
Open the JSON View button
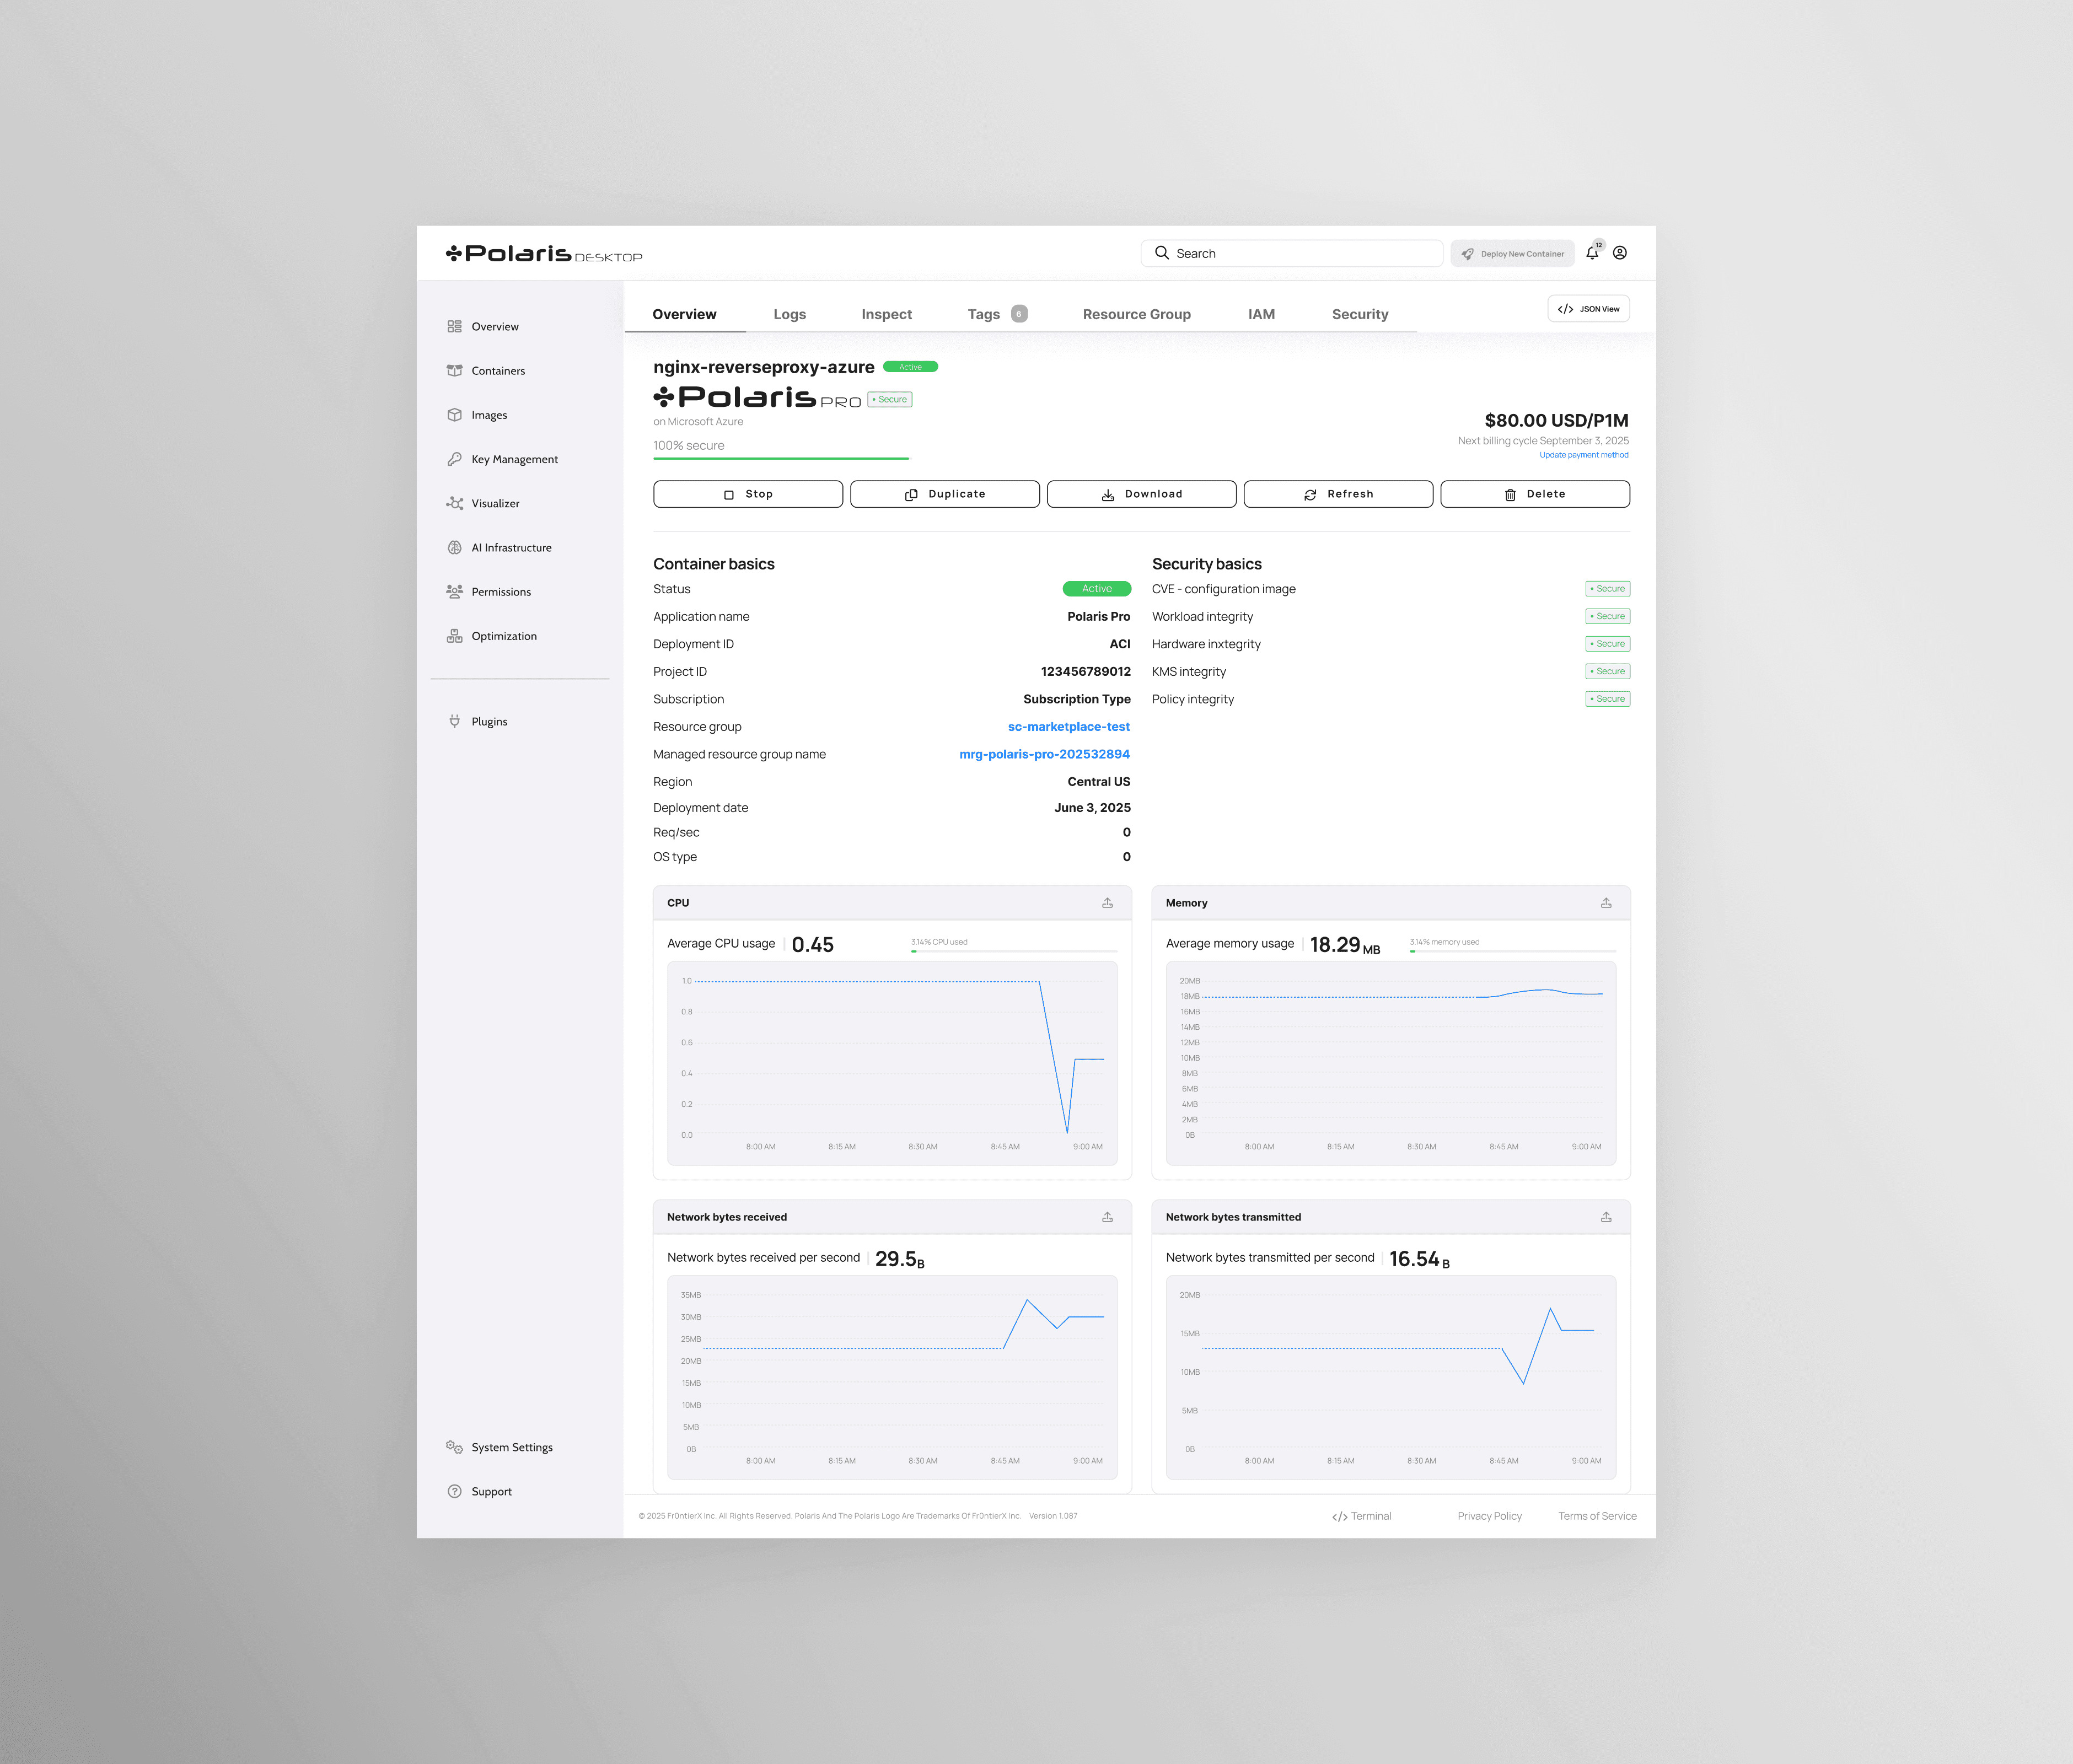pos(1588,309)
